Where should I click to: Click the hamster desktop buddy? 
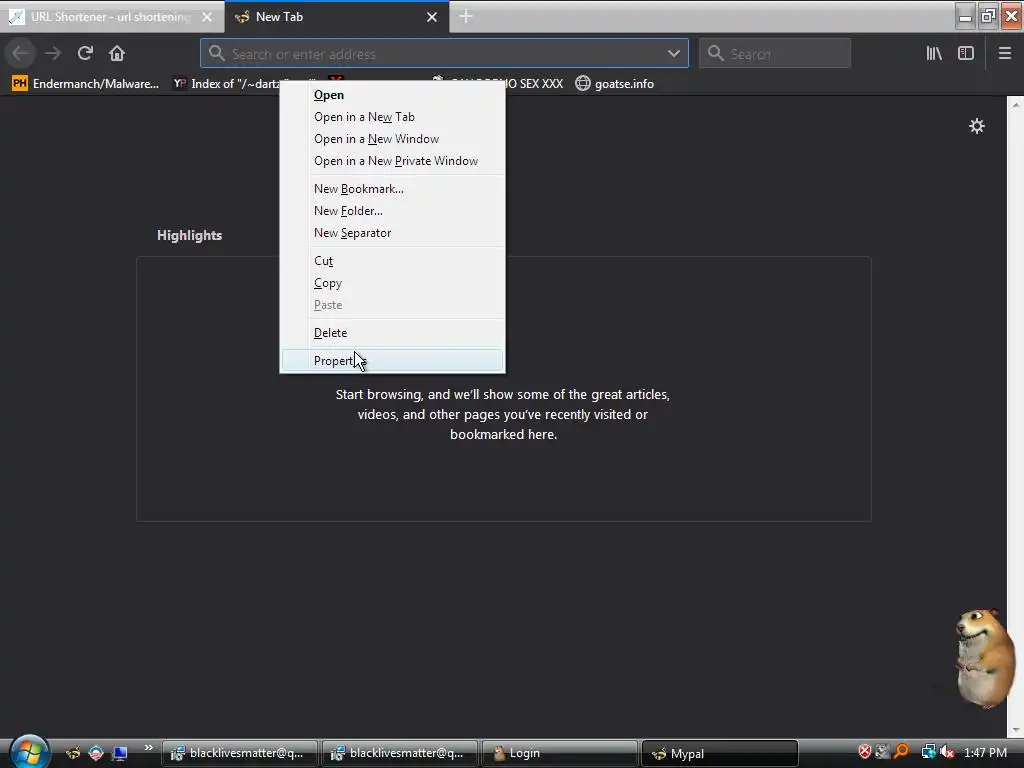pyautogui.click(x=984, y=658)
